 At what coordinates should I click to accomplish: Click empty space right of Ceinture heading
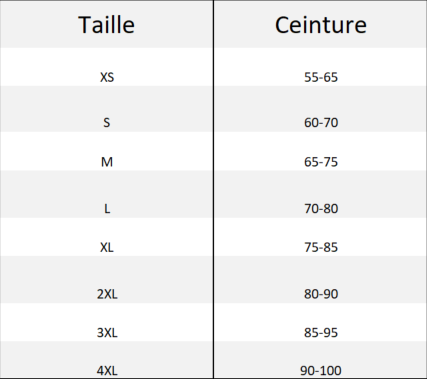click(x=397, y=25)
